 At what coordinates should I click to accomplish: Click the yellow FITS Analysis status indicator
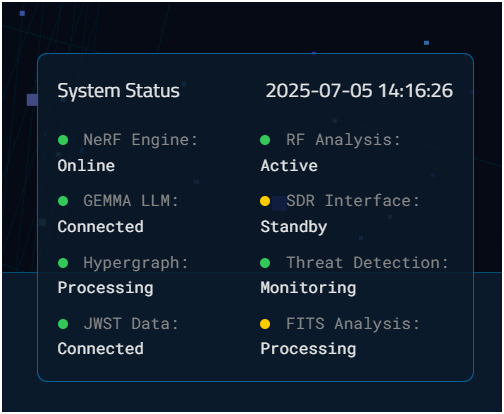click(265, 324)
